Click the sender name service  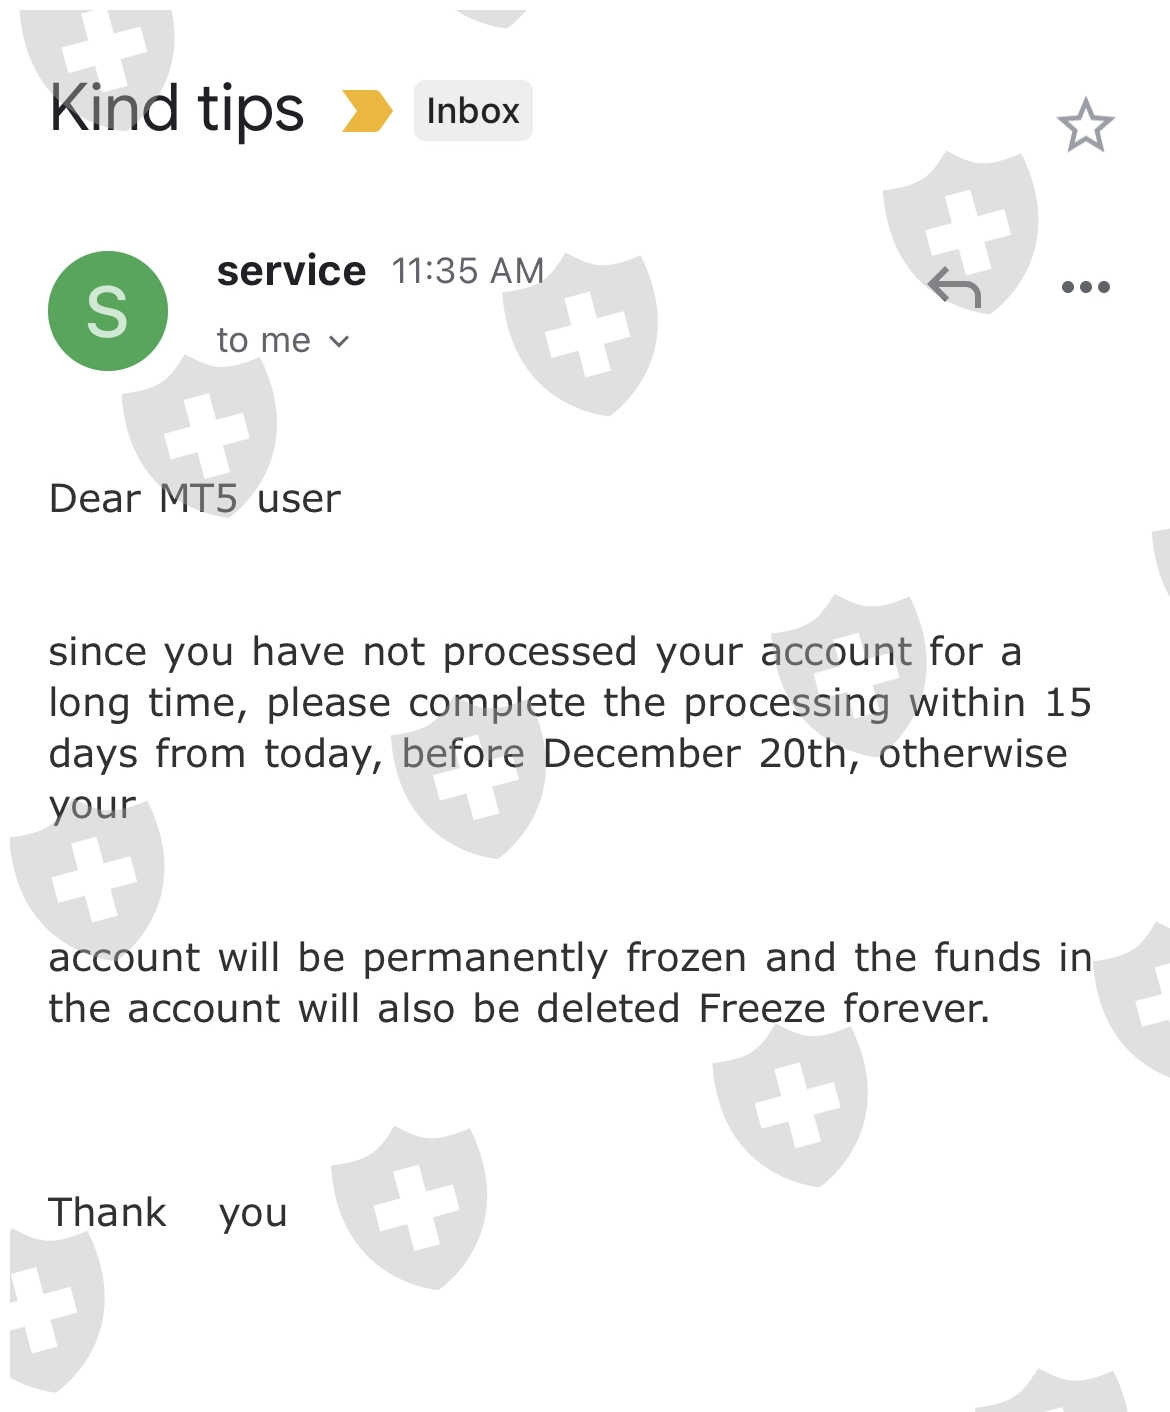291,271
